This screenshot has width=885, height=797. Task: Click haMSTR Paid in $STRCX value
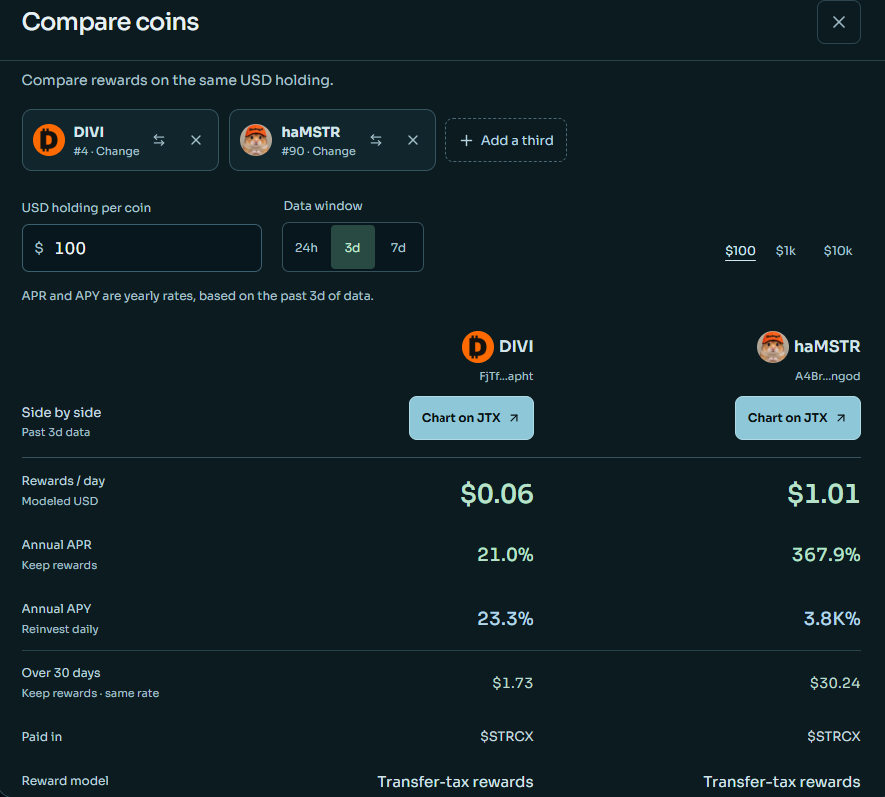click(834, 736)
